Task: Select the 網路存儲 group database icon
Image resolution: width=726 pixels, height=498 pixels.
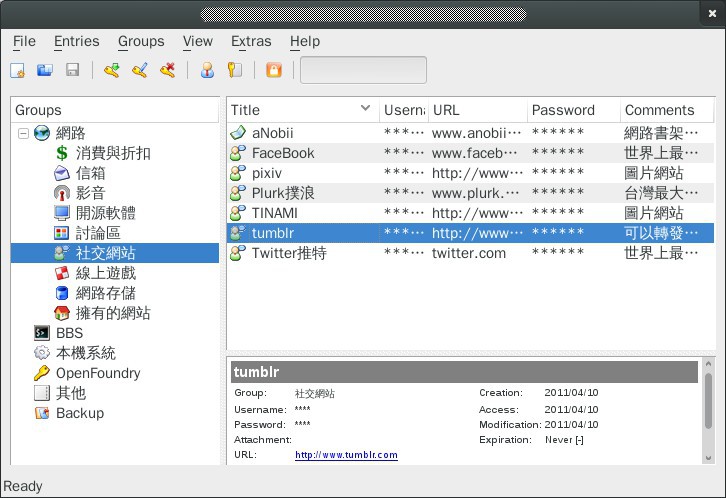Action: point(62,293)
